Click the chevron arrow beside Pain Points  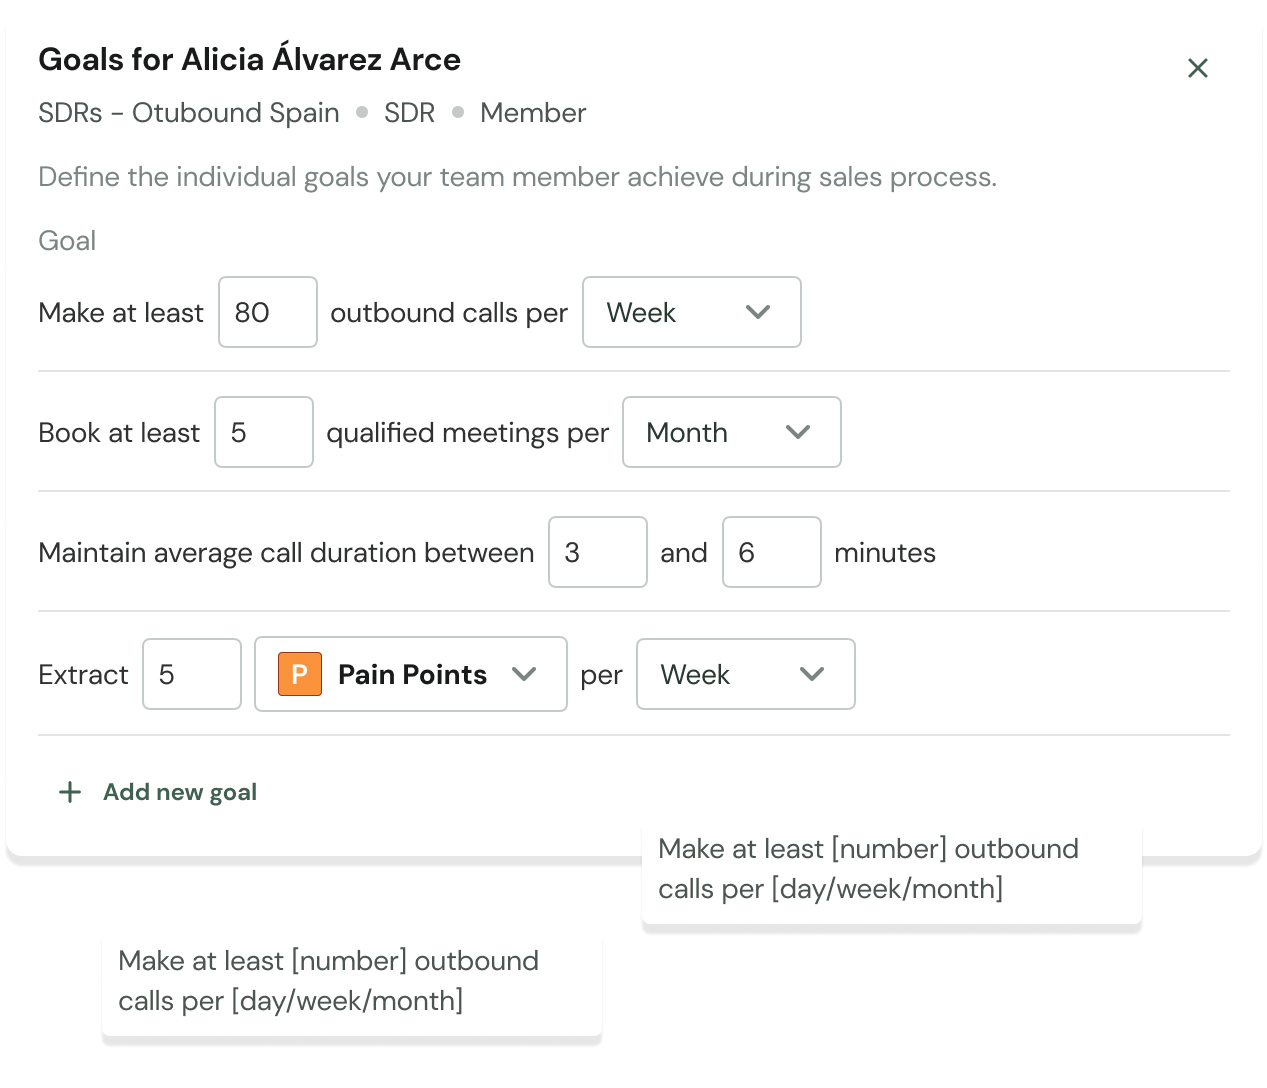pyautogui.click(x=524, y=674)
